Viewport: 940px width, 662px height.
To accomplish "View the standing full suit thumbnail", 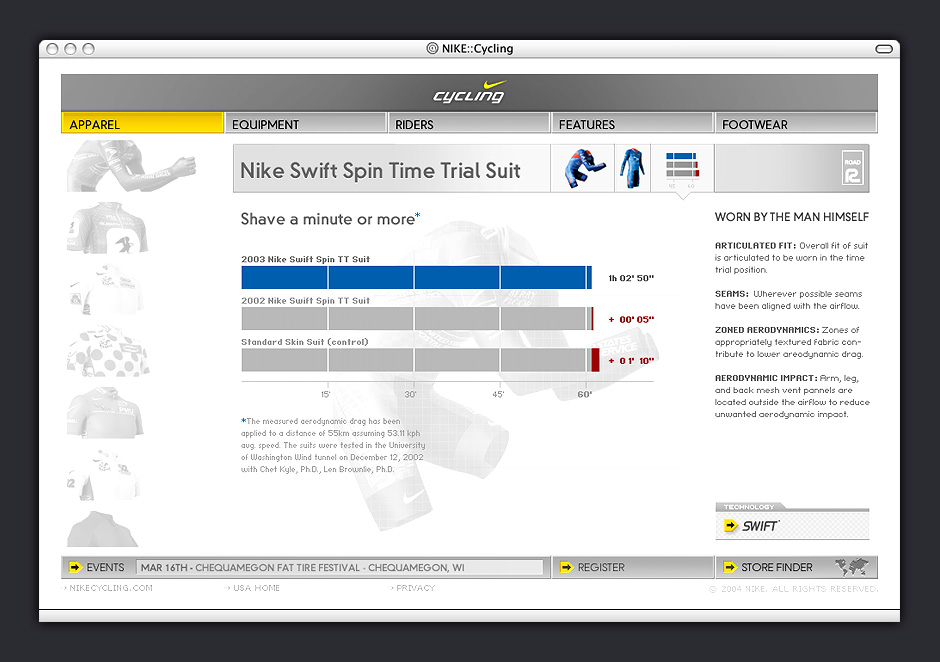I will (x=630, y=168).
